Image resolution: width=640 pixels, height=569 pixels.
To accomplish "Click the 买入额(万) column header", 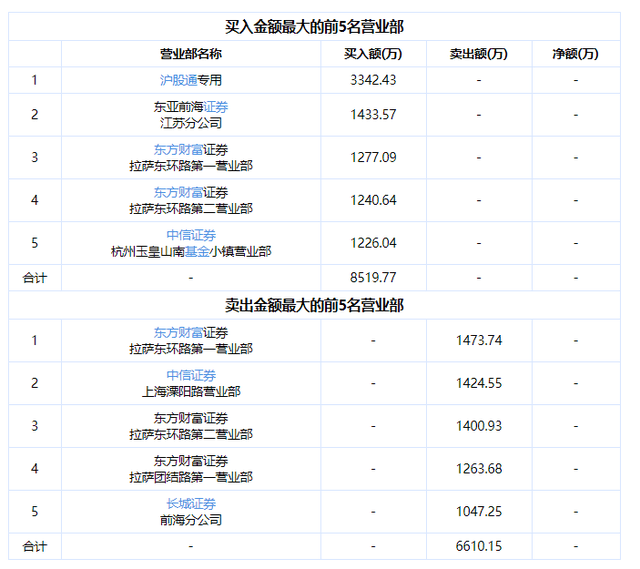I will [373, 53].
